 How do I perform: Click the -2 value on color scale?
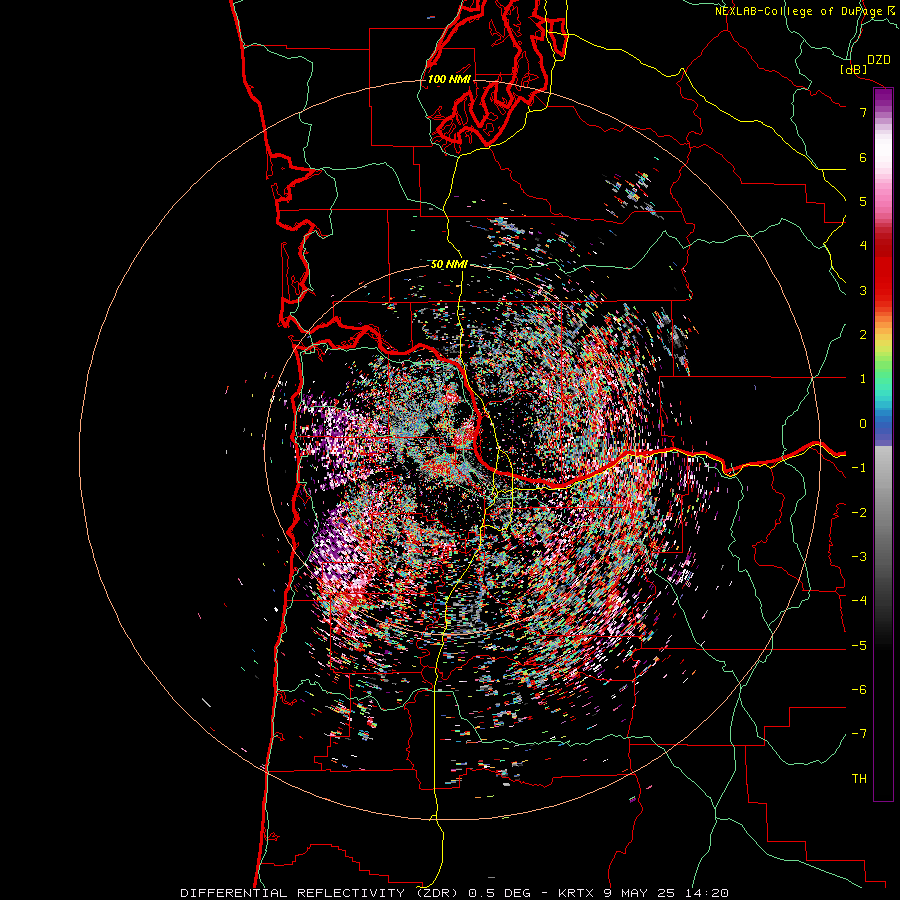(859, 512)
